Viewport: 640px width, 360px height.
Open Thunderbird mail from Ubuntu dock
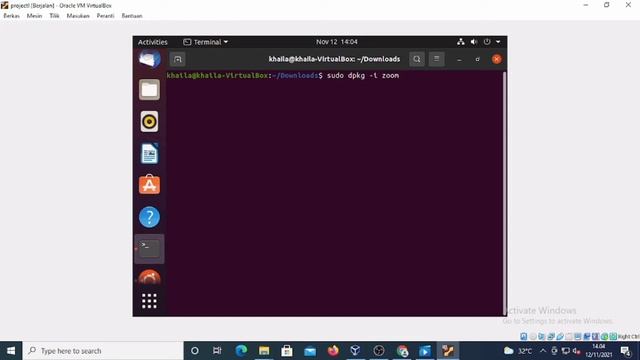click(149, 59)
